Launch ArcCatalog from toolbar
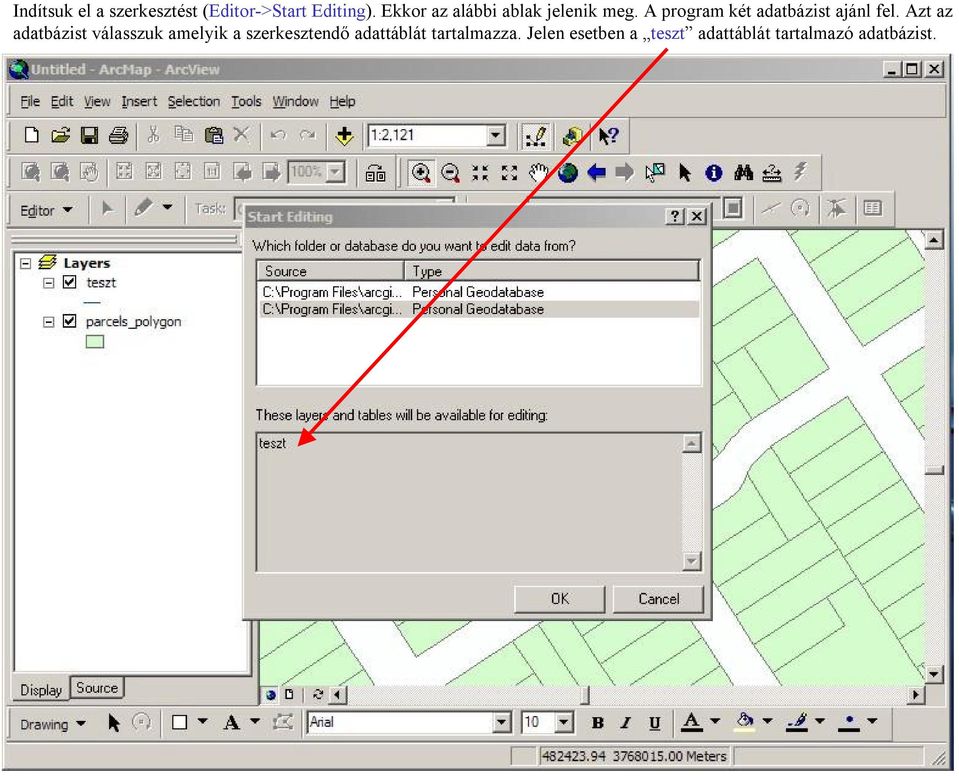The width and height of the screenshot is (959, 776). (x=572, y=136)
